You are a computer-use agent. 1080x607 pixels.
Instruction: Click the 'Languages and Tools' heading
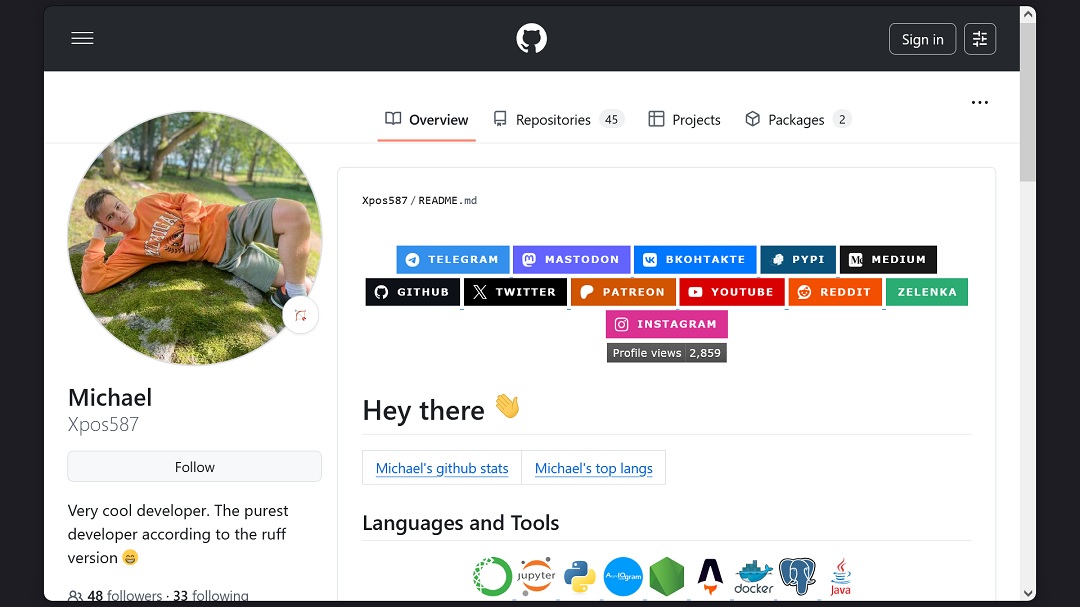(x=461, y=523)
